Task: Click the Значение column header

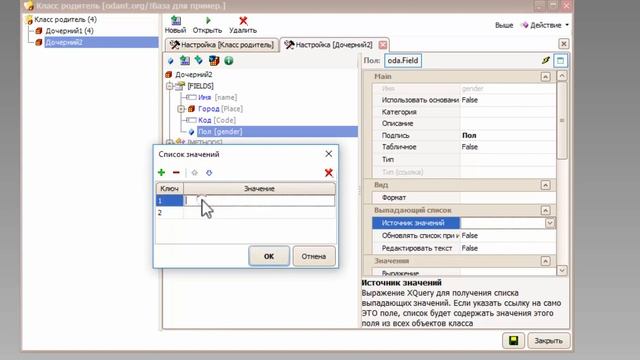Action: click(x=260, y=189)
